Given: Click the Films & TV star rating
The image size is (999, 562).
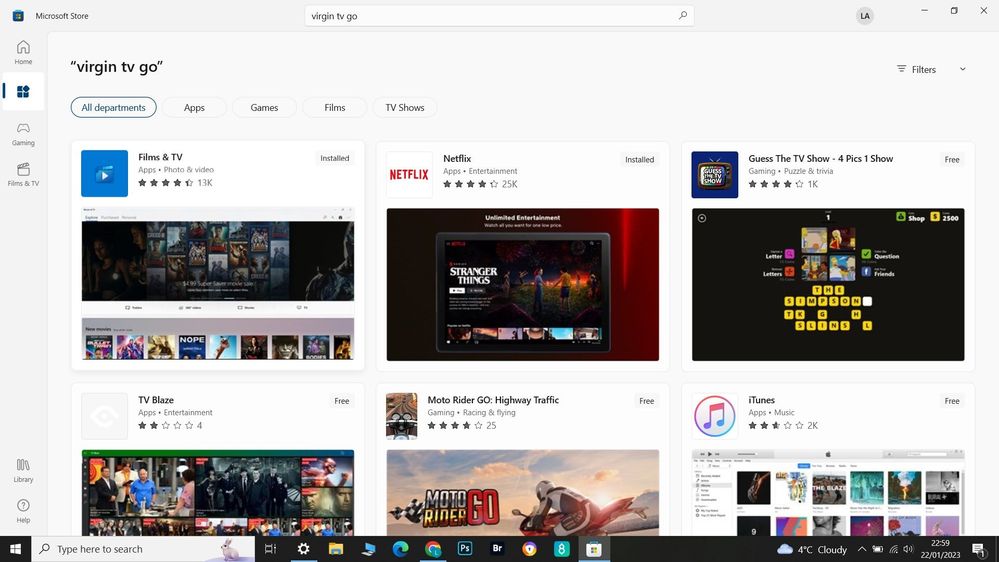Looking at the screenshot, I should click(166, 182).
